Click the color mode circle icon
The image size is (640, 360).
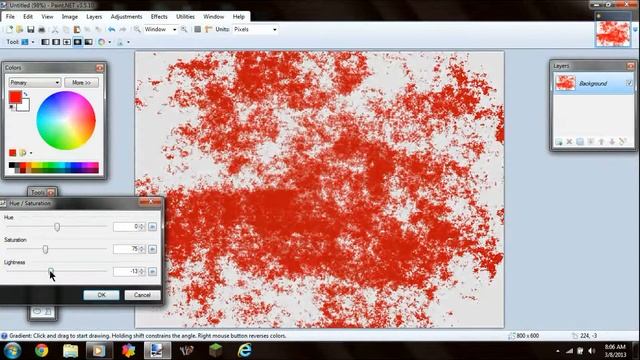coord(101,42)
